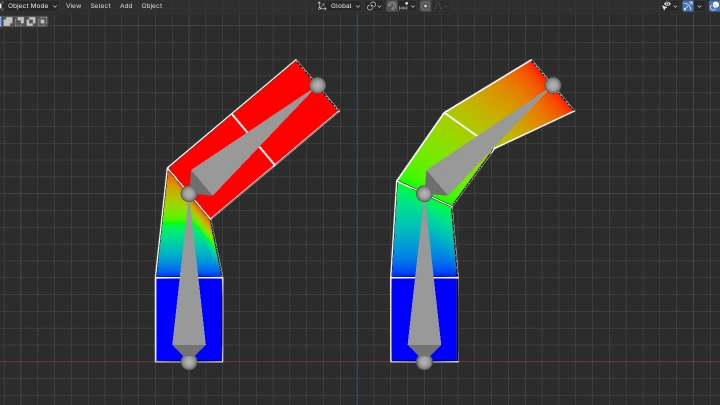720x405 pixels.
Task: Open the Object menu
Action: pos(152,6)
